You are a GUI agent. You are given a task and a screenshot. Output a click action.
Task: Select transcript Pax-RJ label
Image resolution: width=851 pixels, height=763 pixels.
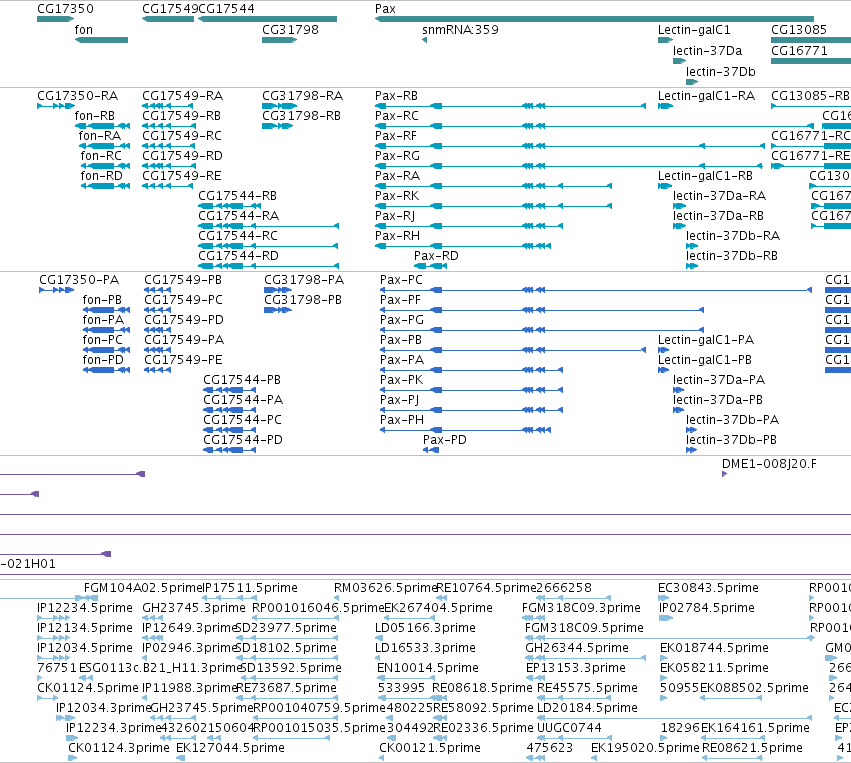(x=395, y=216)
